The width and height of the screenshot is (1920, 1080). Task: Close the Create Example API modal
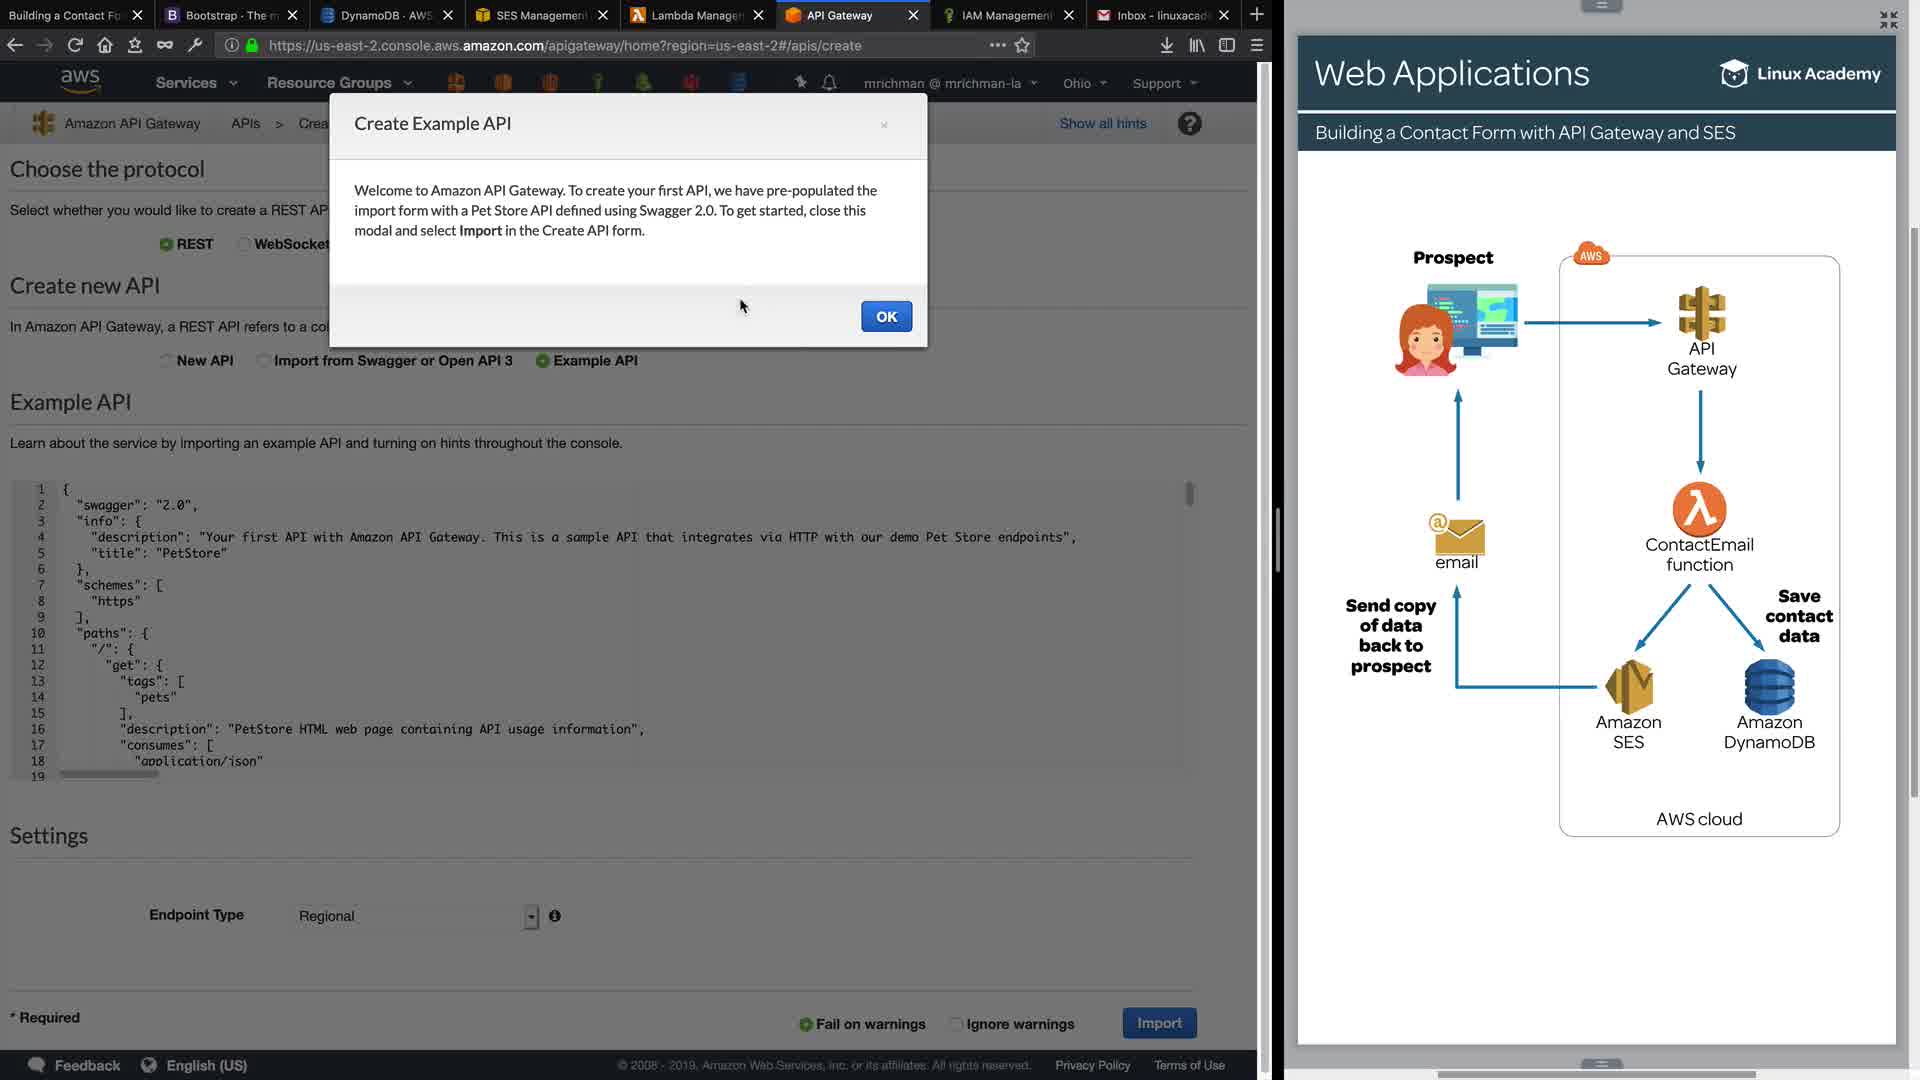tap(884, 125)
